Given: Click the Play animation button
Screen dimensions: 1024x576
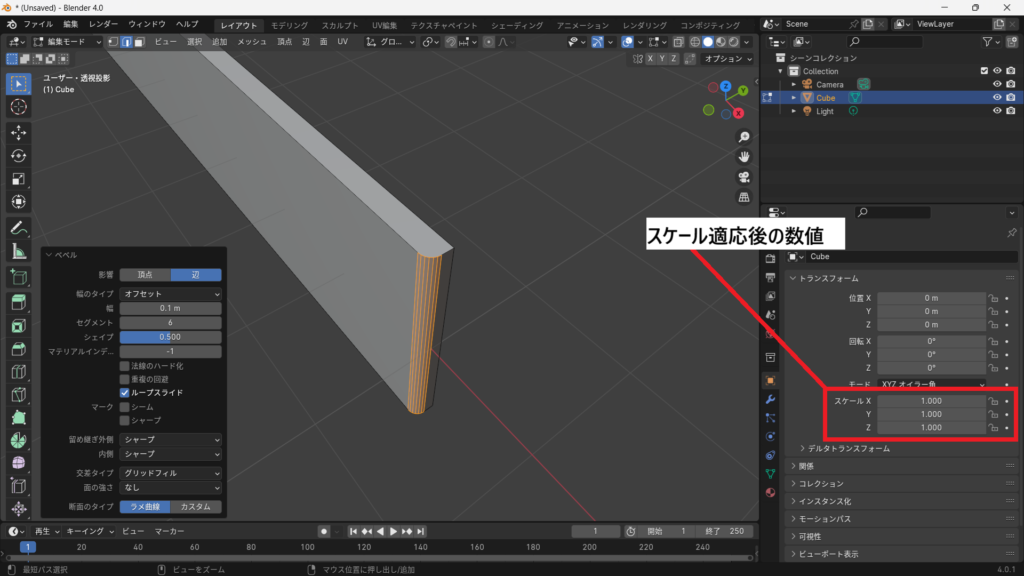Looking at the screenshot, I should [x=393, y=531].
